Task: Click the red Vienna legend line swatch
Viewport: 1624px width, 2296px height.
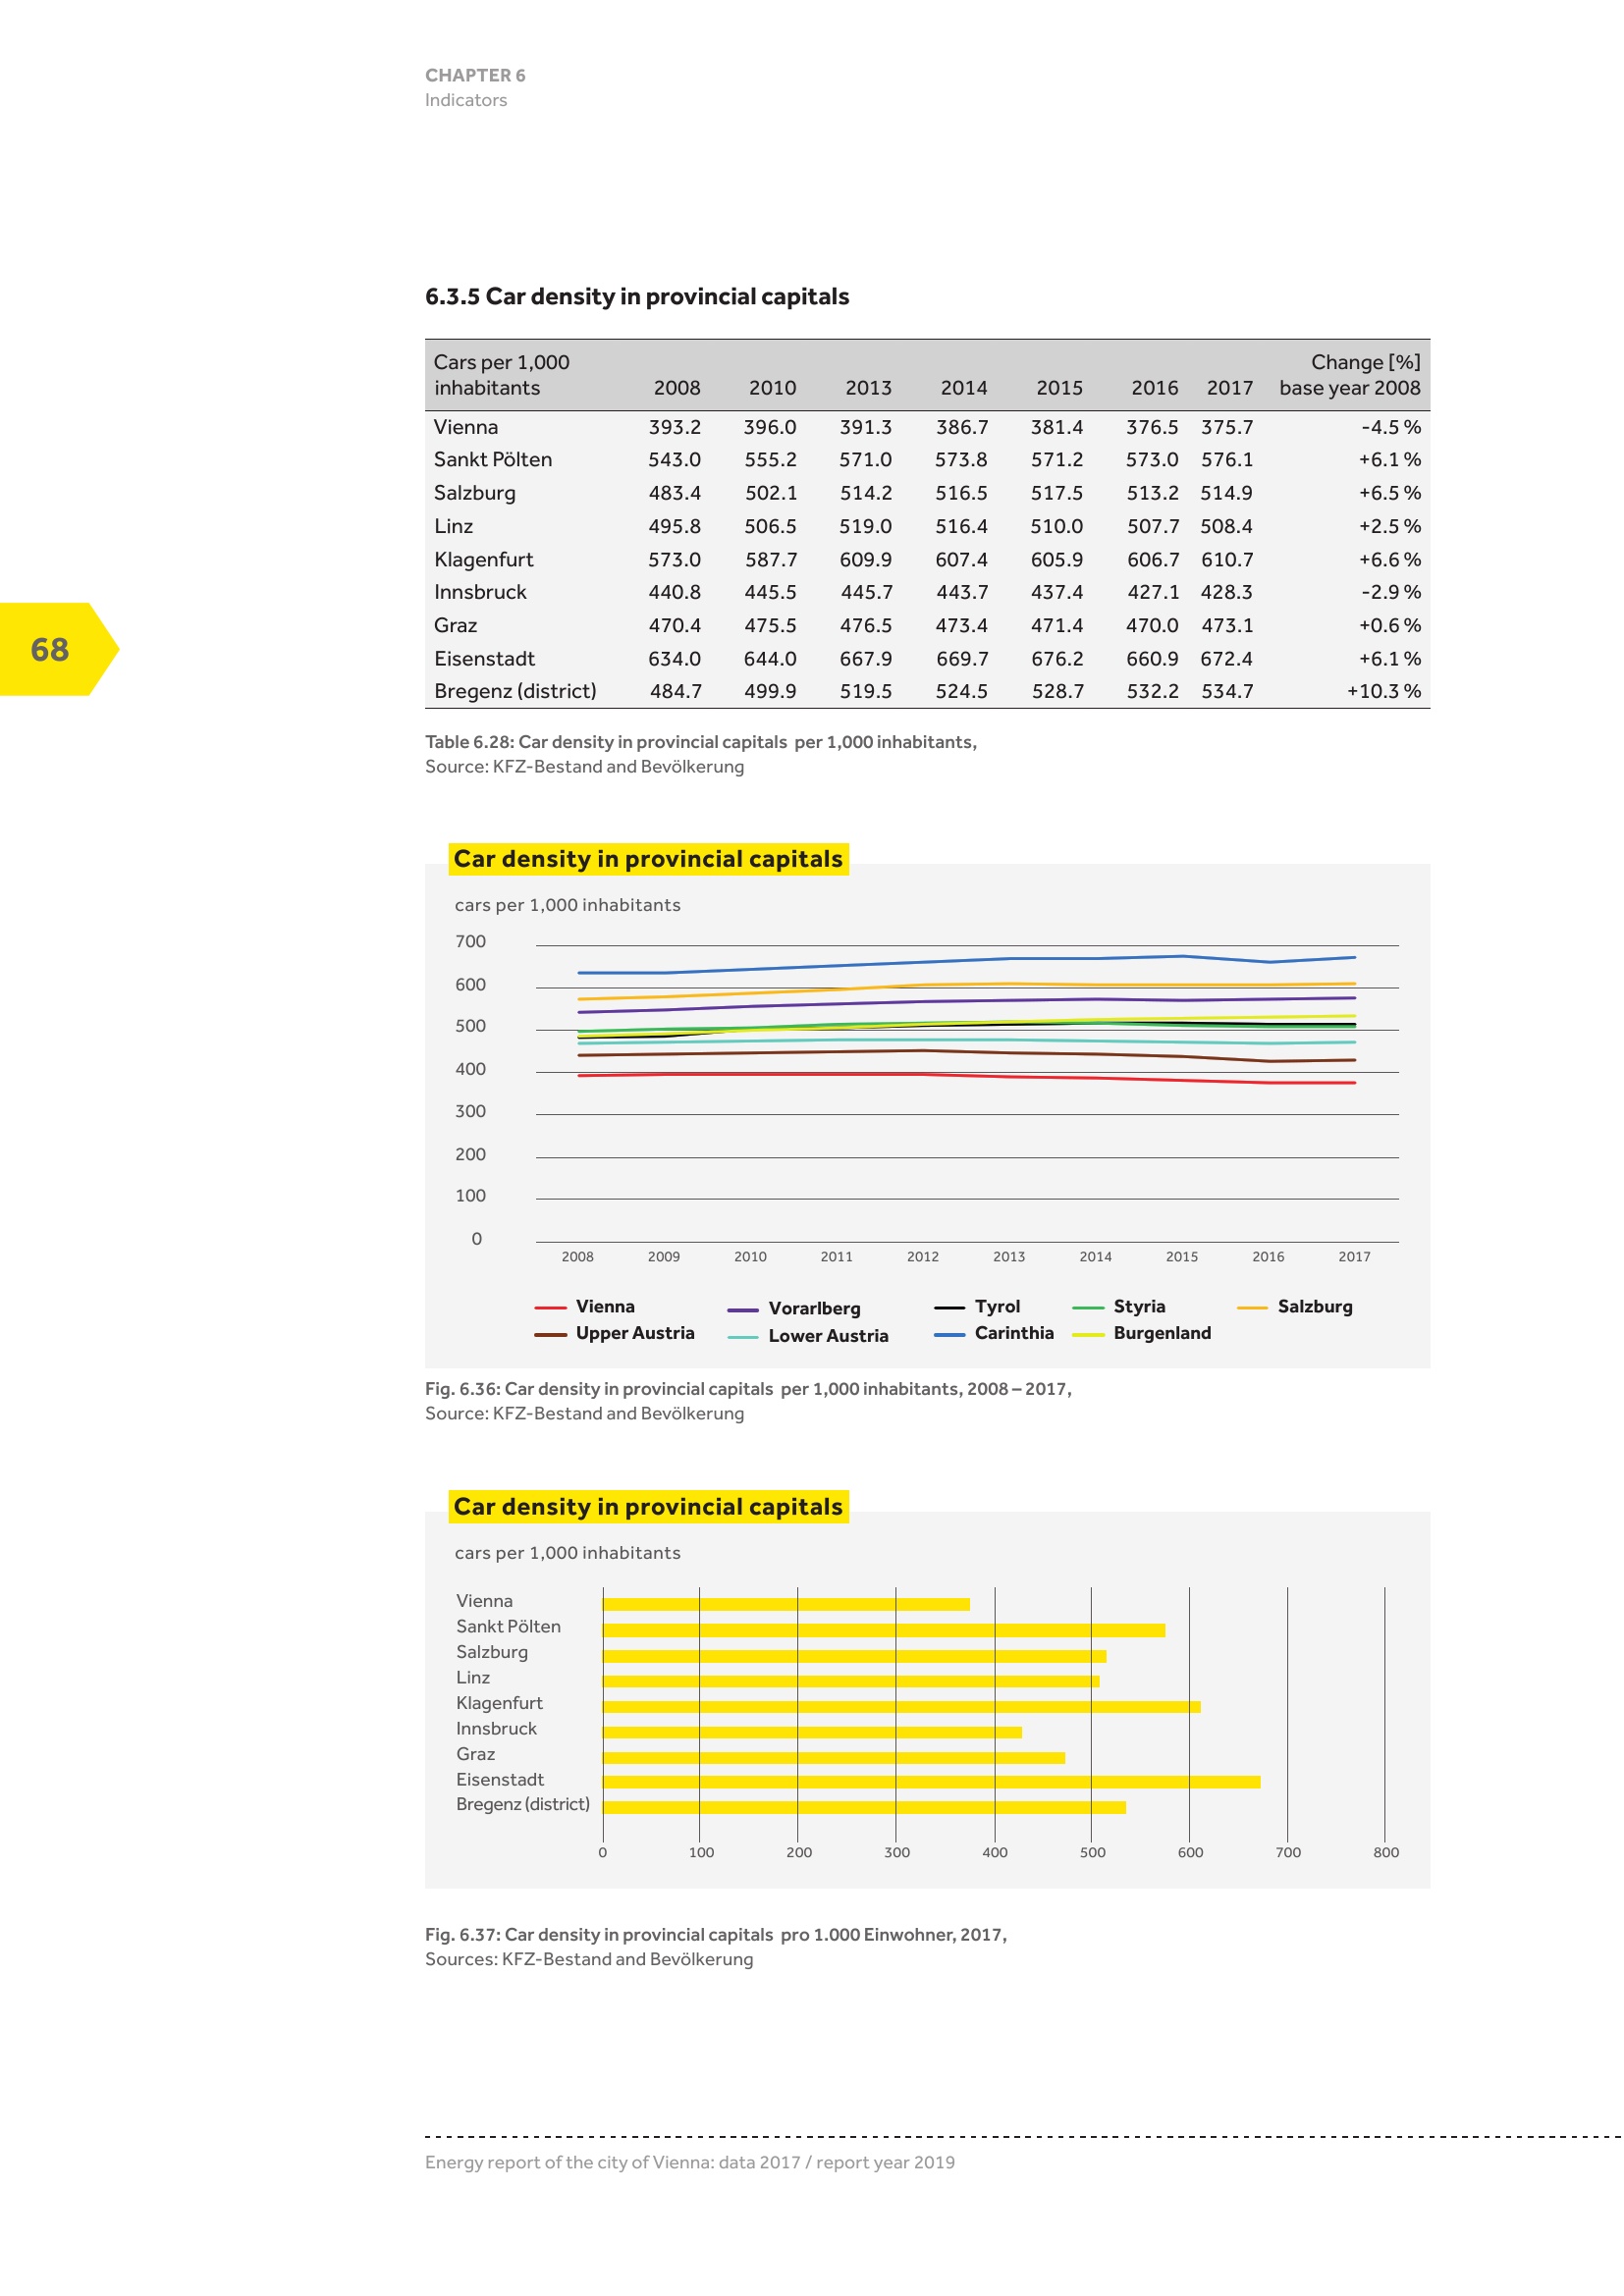Action: point(550,1307)
